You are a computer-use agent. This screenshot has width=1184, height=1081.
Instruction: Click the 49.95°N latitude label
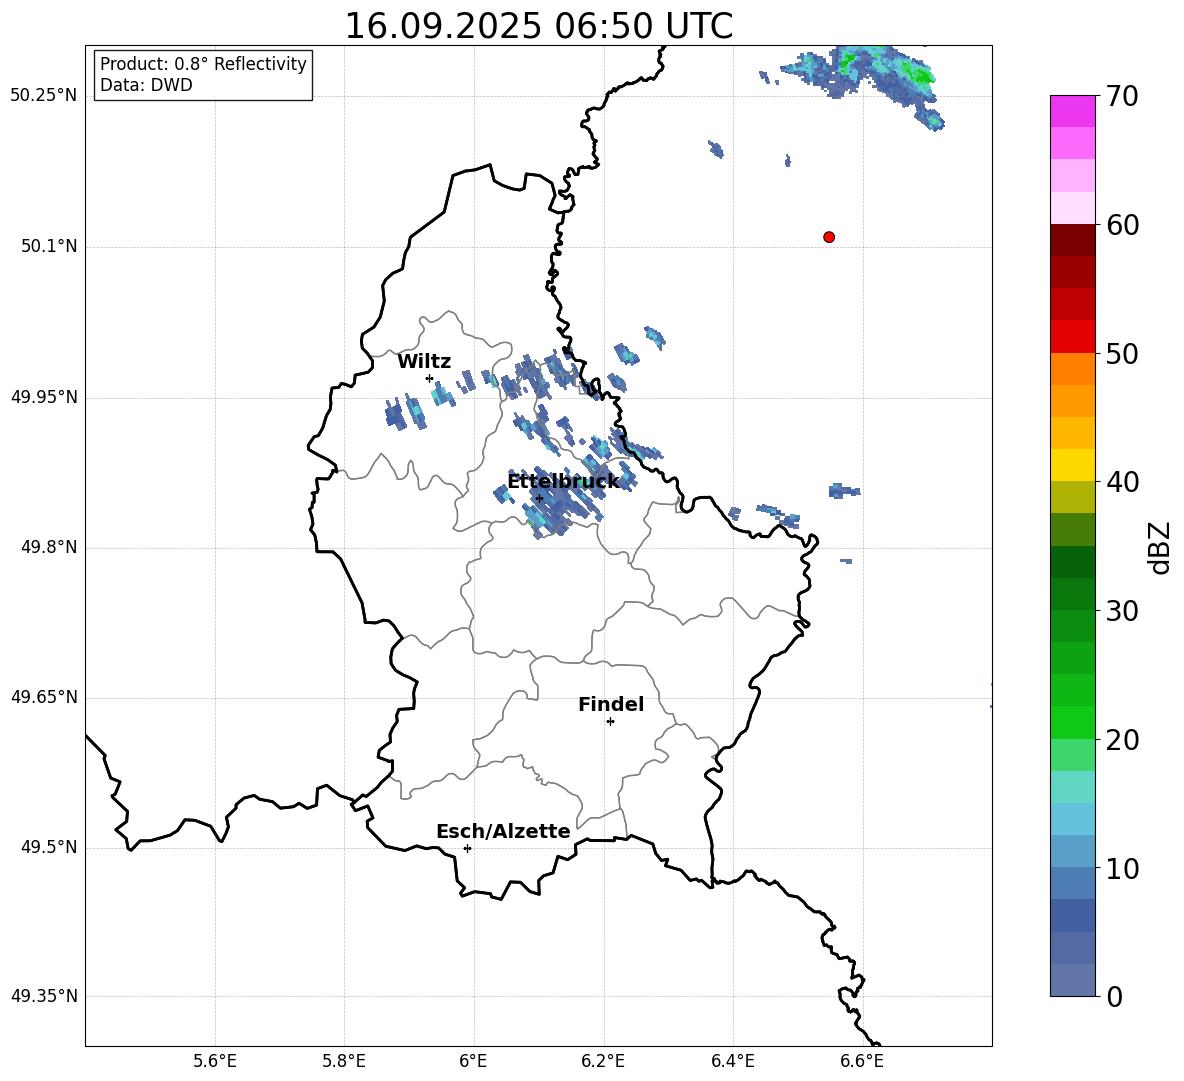[x=44, y=396]
